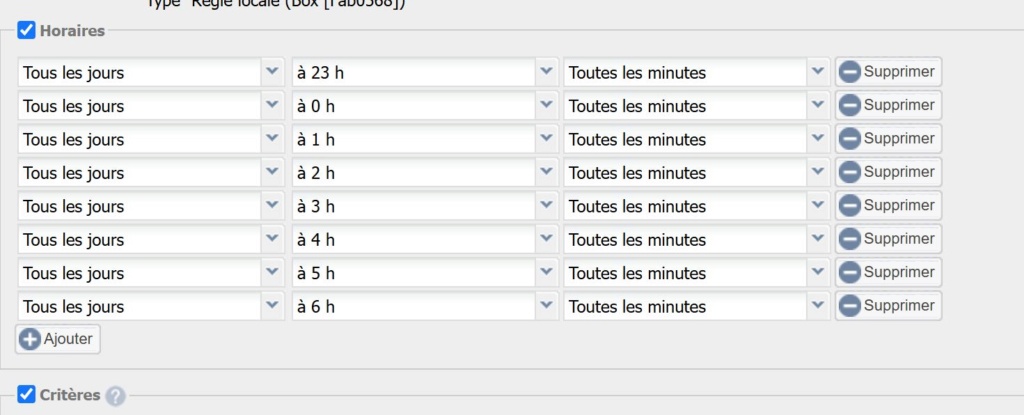This screenshot has width=1024, height=415.
Task: Click the minus icon in the 2 h row
Action: (x=849, y=172)
